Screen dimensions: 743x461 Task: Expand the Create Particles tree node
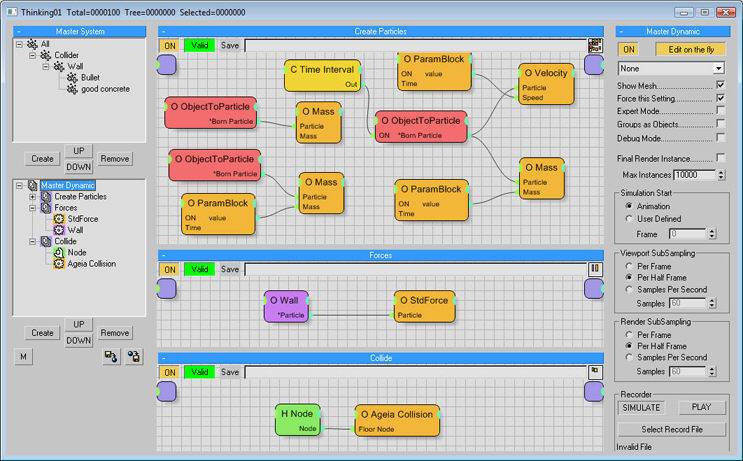pyautogui.click(x=33, y=196)
